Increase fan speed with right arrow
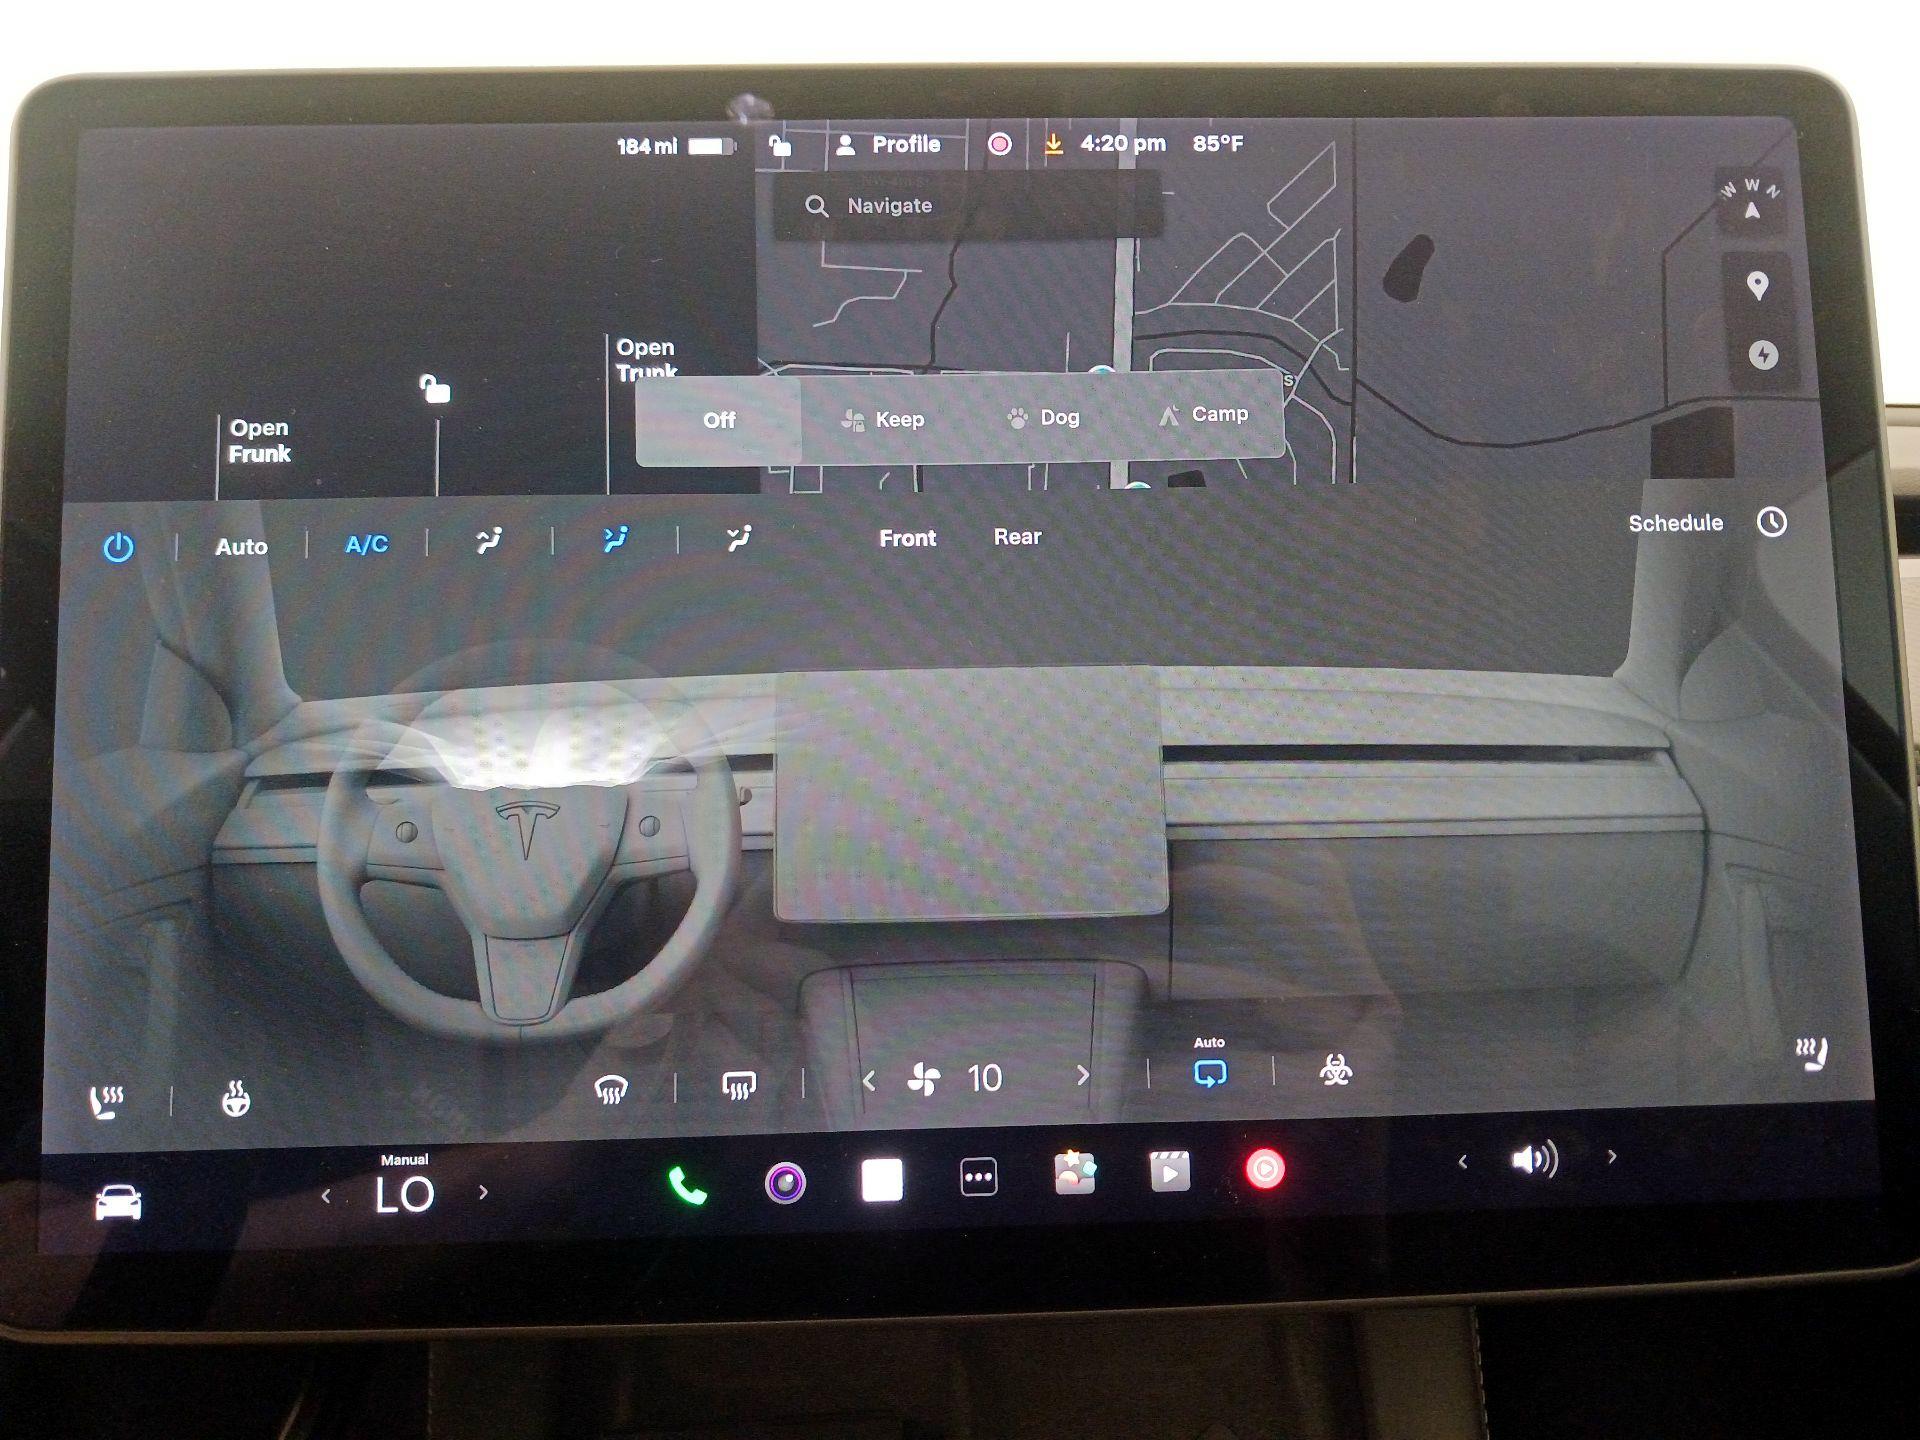 point(1082,1076)
